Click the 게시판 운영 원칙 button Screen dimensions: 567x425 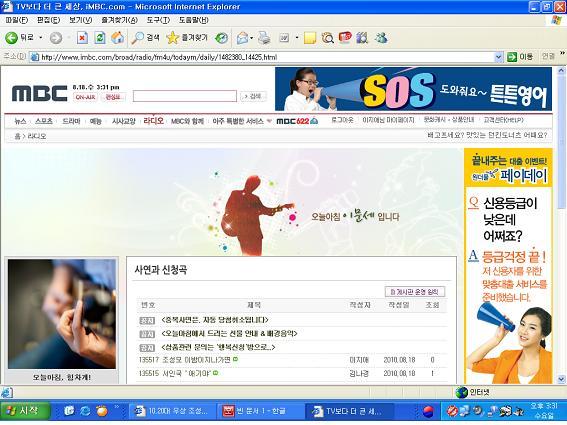click(x=415, y=292)
